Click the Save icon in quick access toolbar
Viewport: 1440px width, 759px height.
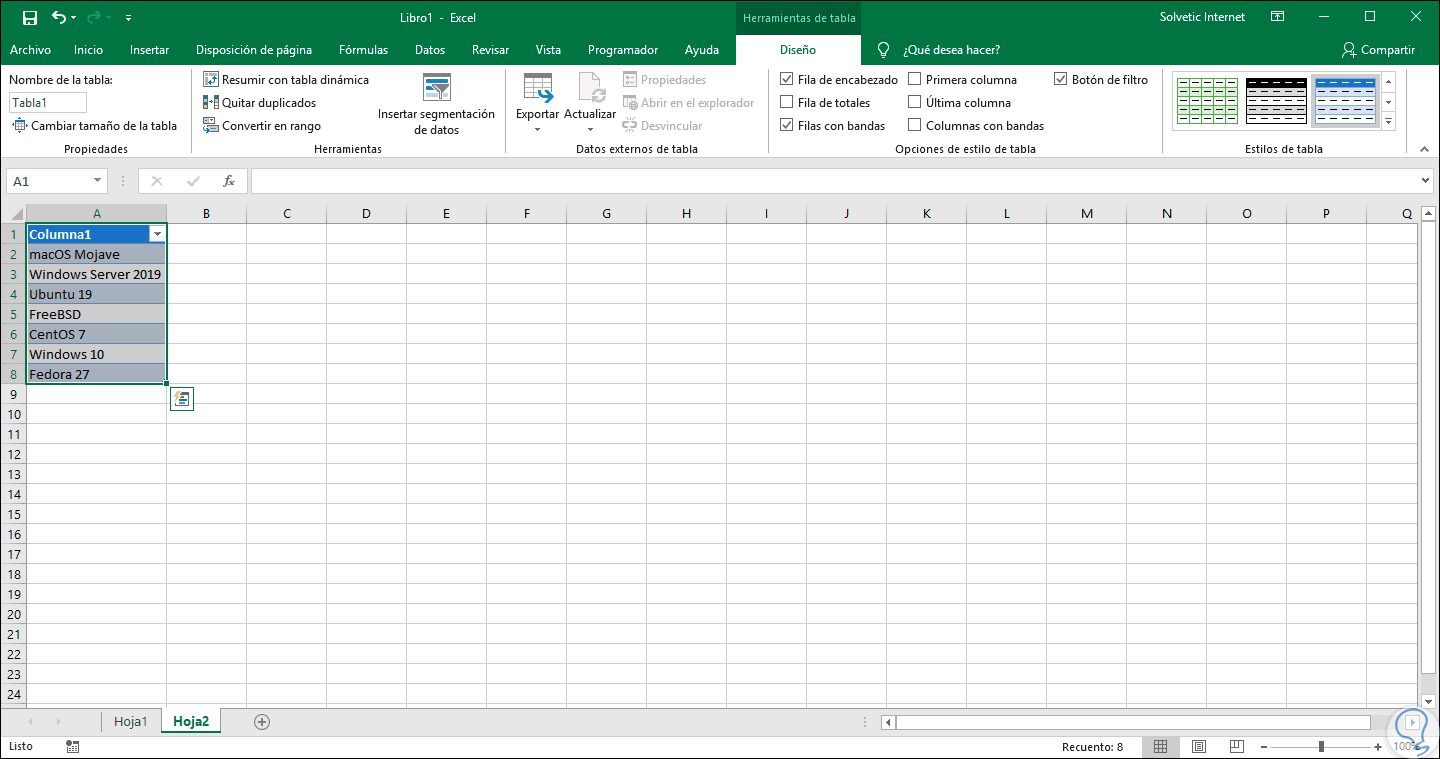[x=29, y=17]
